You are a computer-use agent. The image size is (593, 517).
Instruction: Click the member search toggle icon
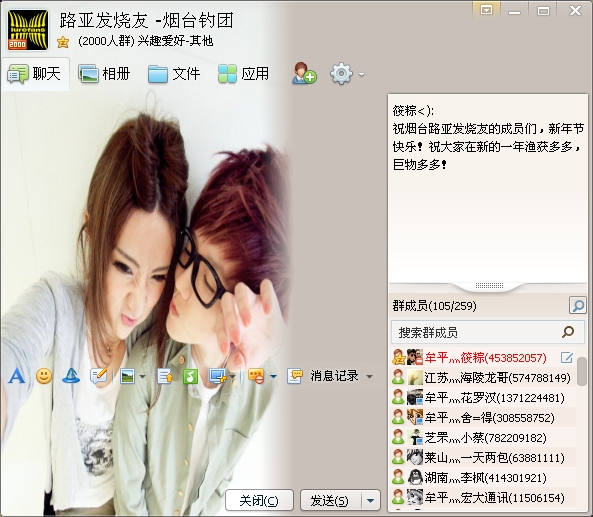click(x=577, y=306)
